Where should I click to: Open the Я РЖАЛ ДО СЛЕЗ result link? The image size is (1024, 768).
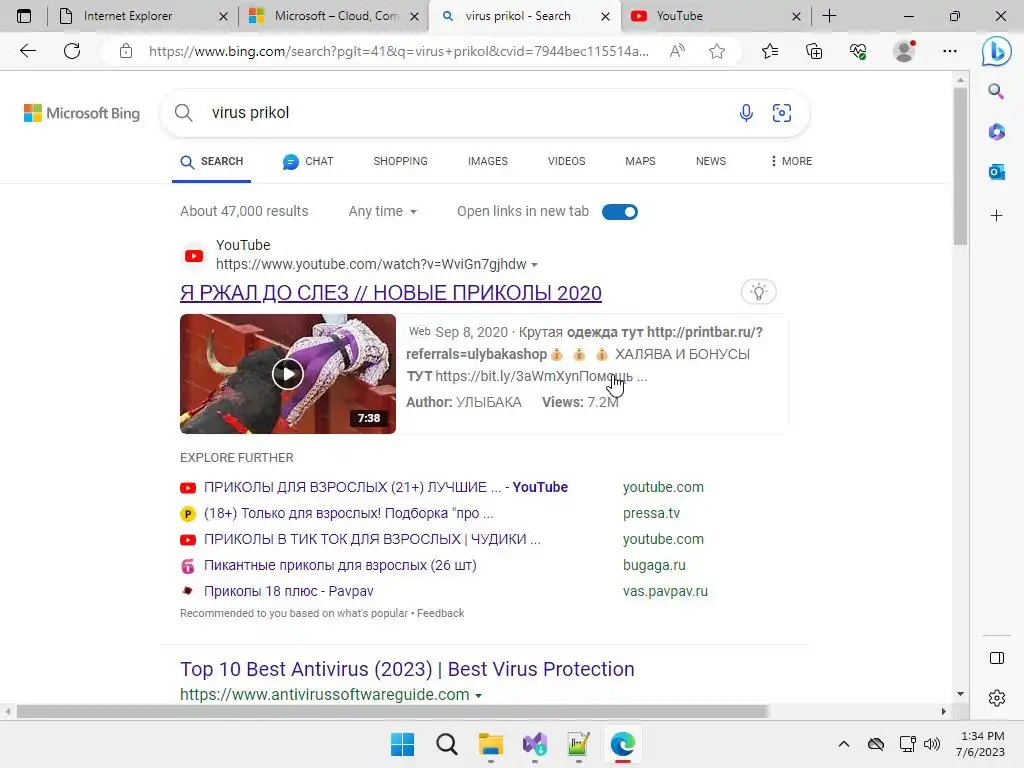[391, 293]
